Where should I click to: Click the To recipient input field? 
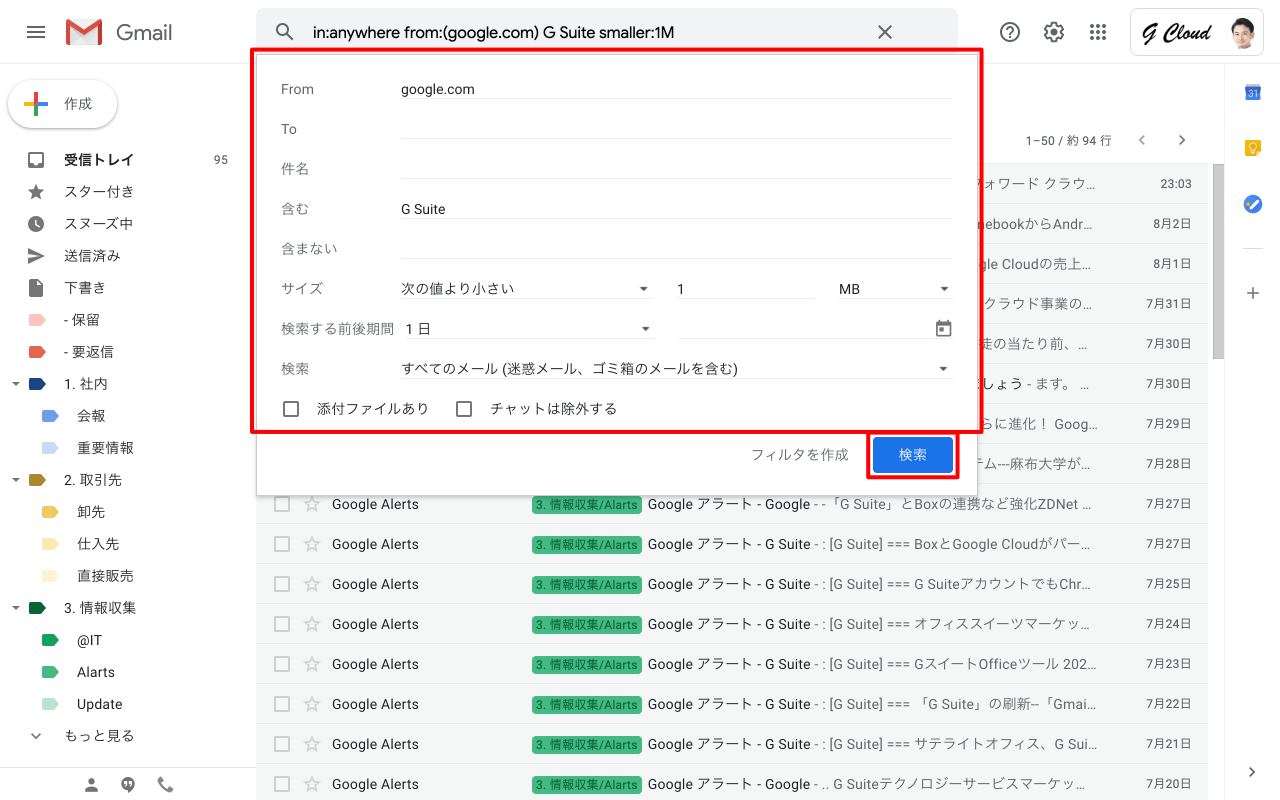[676, 129]
